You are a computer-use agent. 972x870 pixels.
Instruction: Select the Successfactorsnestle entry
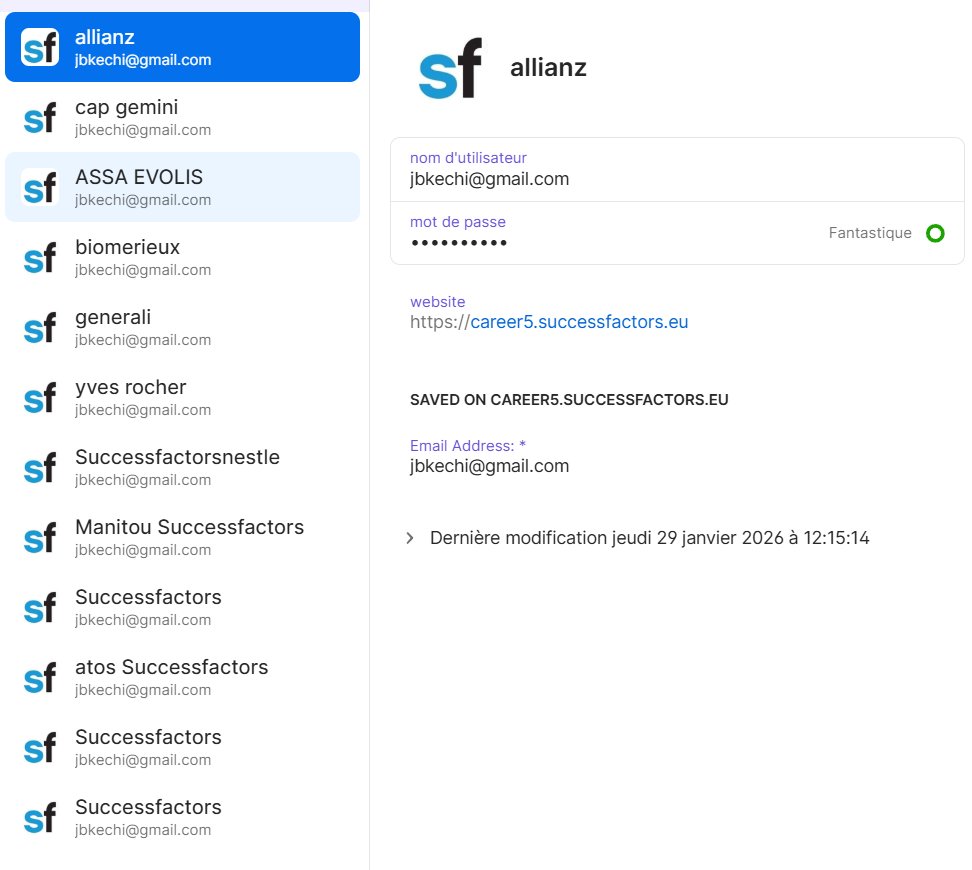(x=182, y=468)
